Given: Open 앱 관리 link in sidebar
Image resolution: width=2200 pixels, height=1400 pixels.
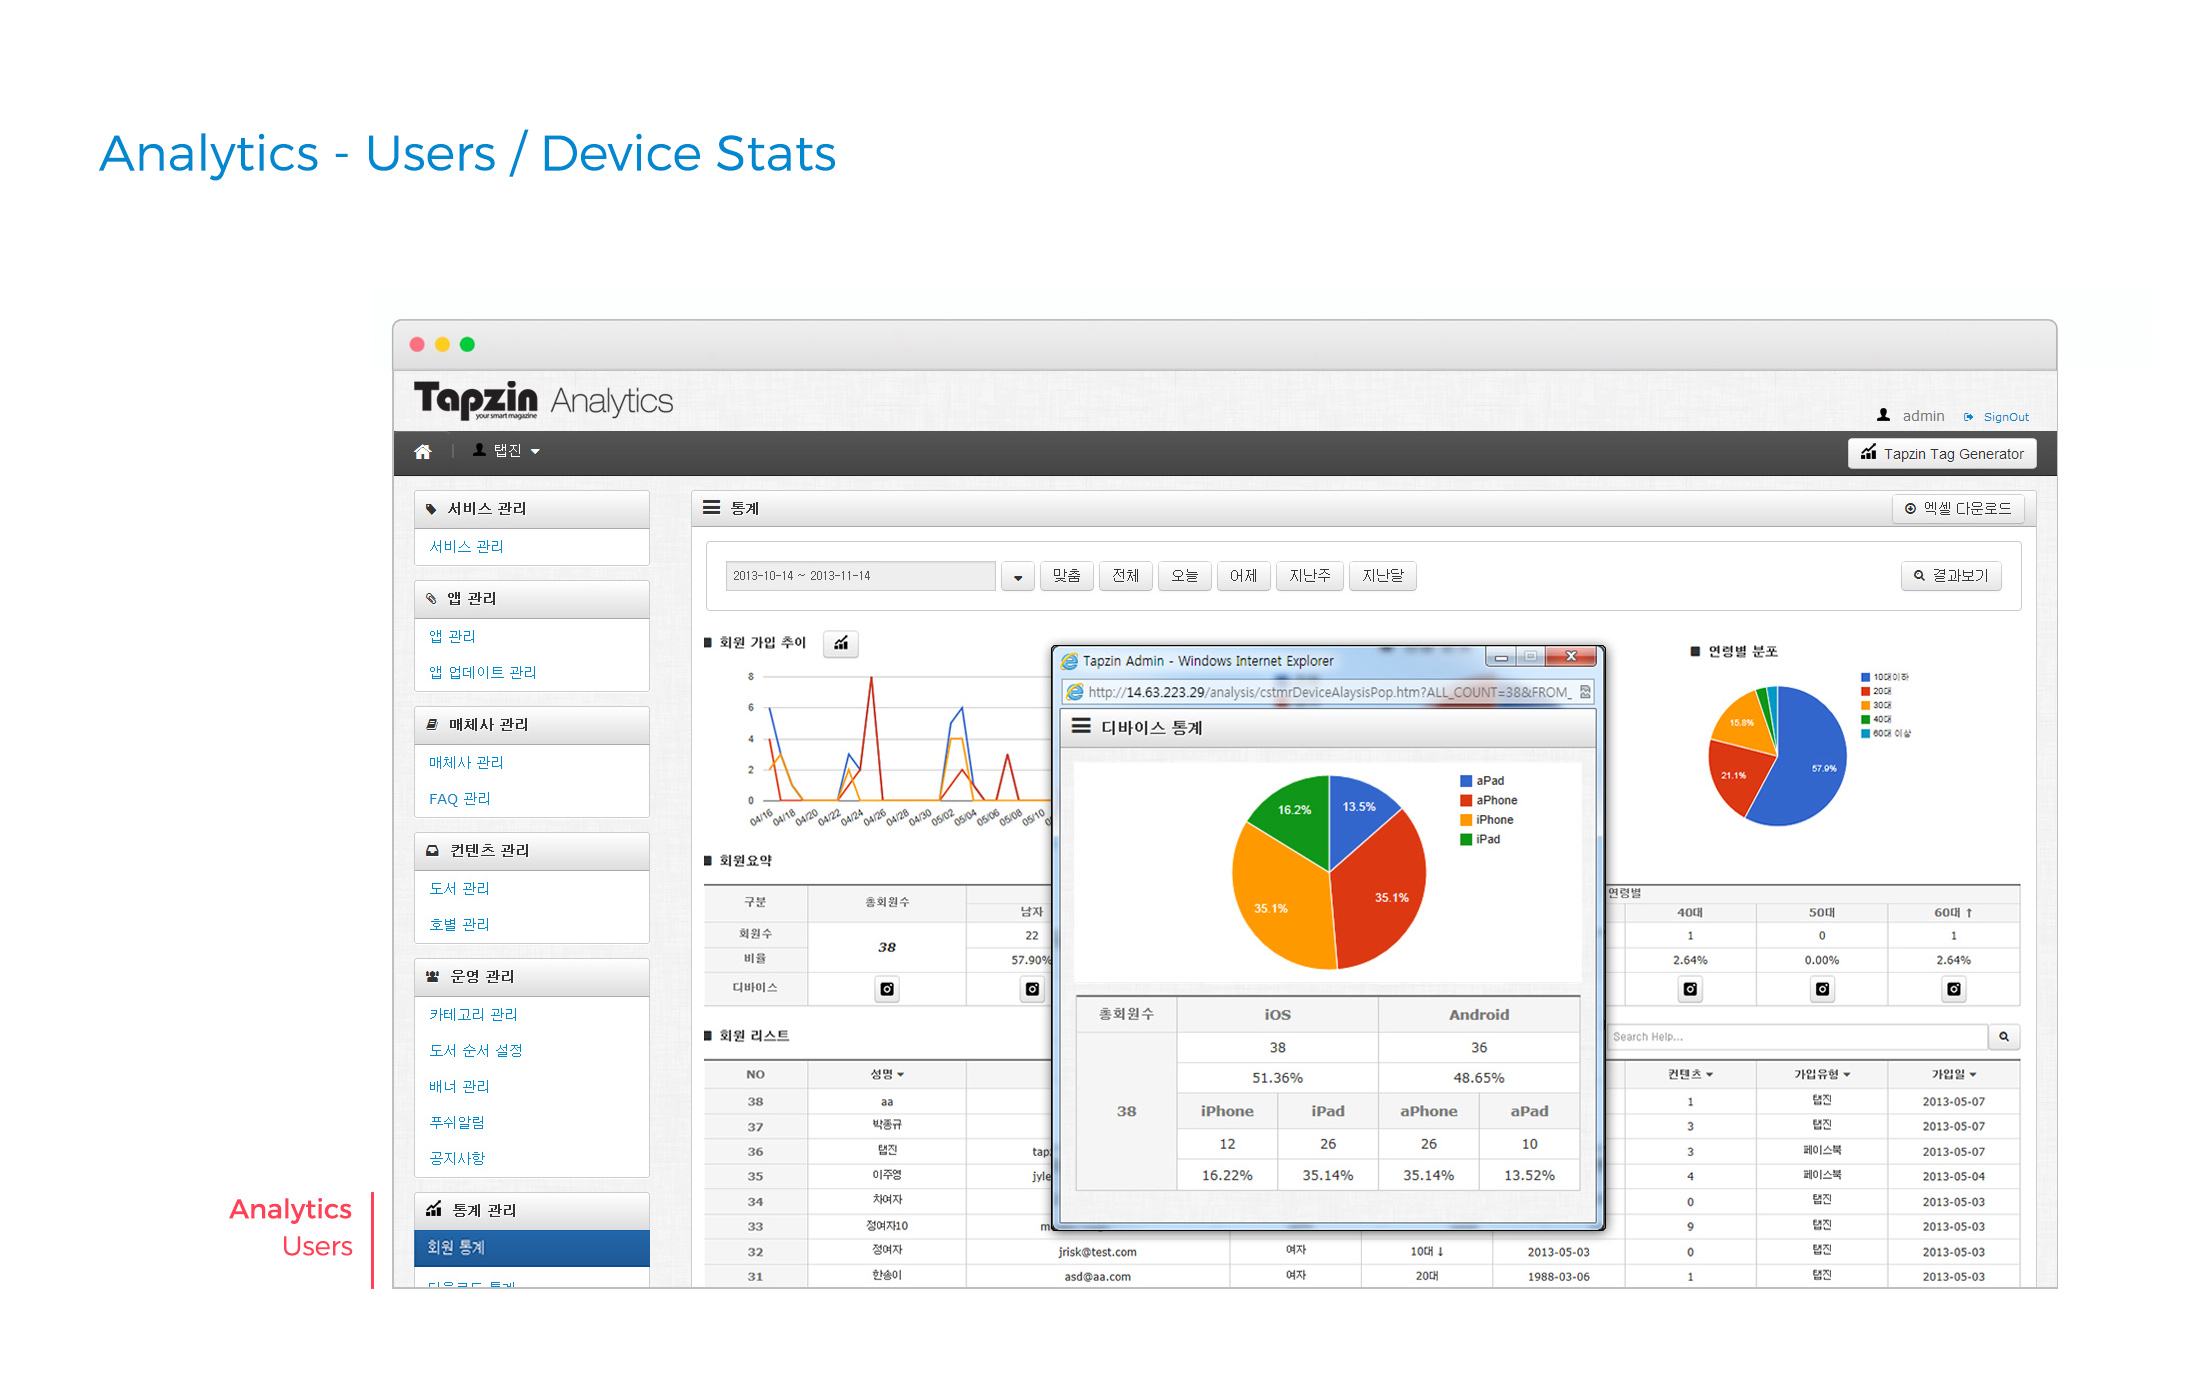Looking at the screenshot, I should coord(452,637).
